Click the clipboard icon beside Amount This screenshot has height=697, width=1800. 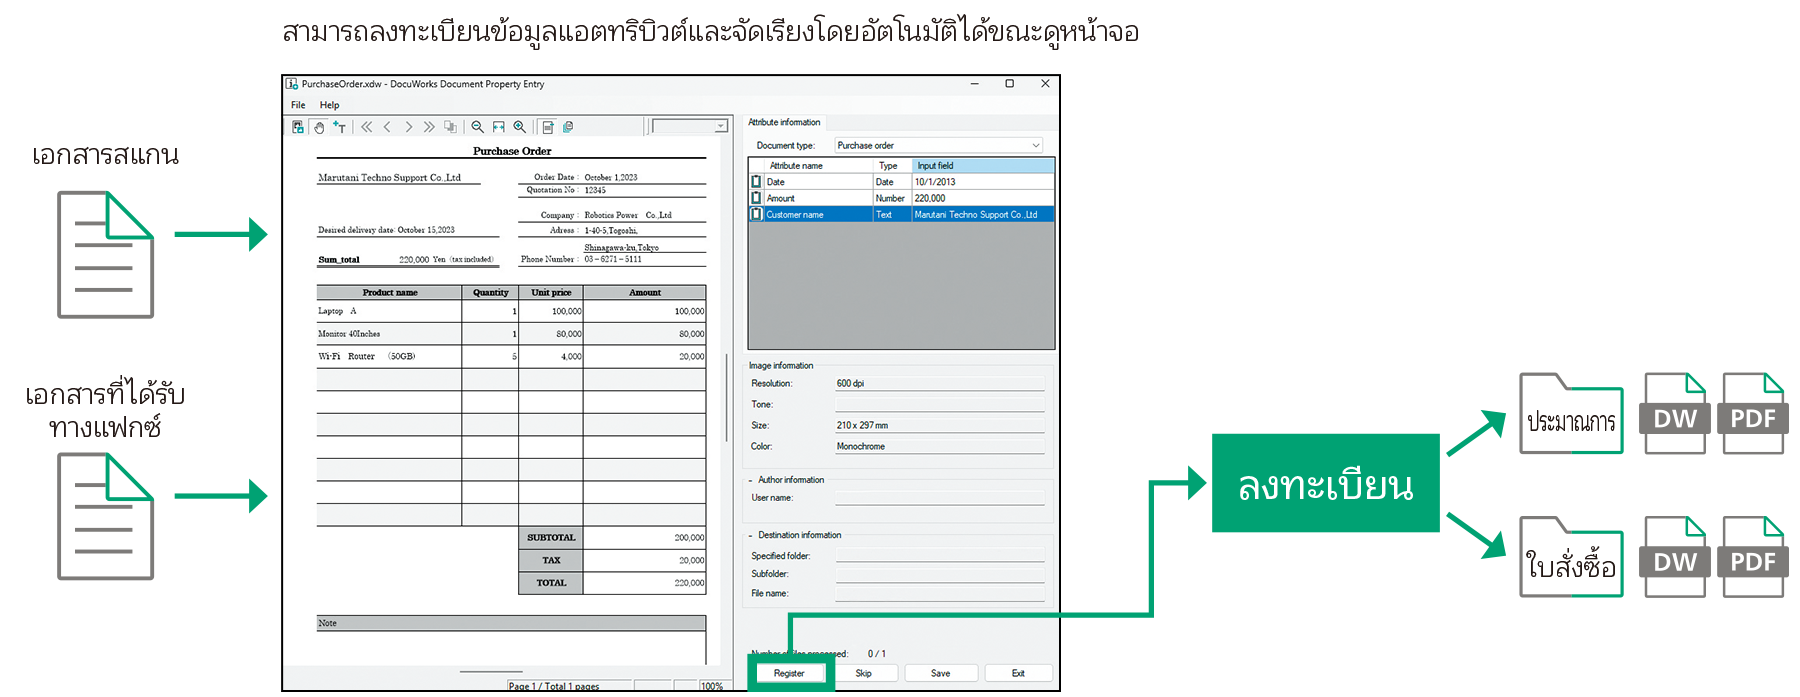[x=756, y=198]
